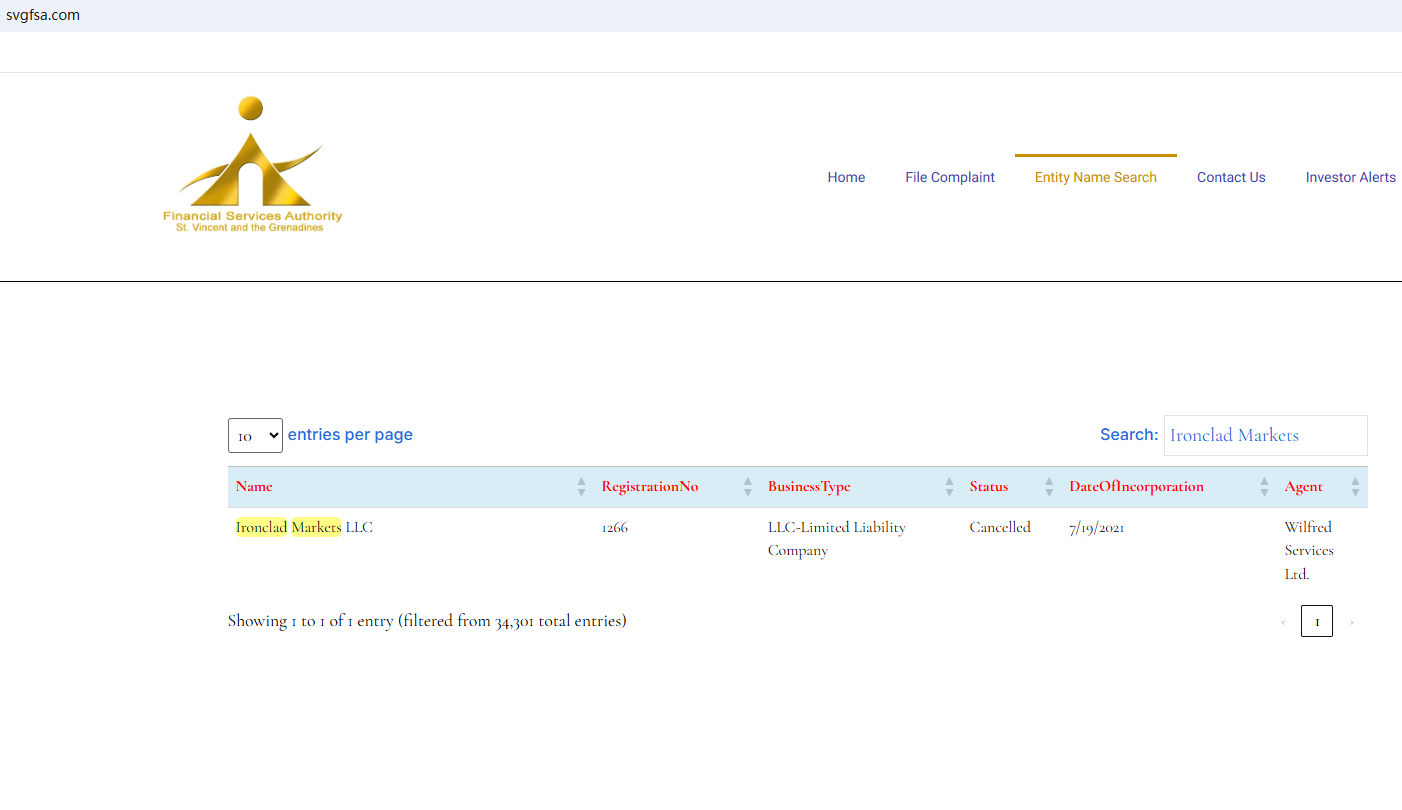Image resolution: width=1402 pixels, height=810 pixels.
Task: Click sort arrows in BusinessType column
Action: (949, 487)
